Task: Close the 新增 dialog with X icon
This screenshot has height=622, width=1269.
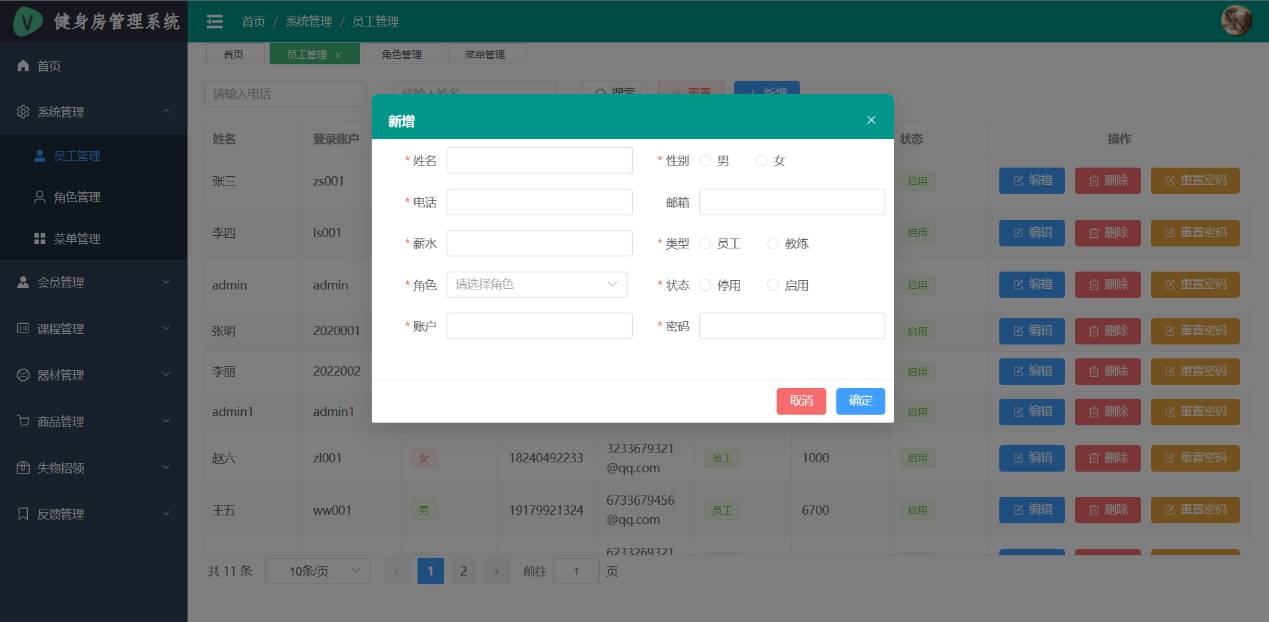Action: point(871,120)
